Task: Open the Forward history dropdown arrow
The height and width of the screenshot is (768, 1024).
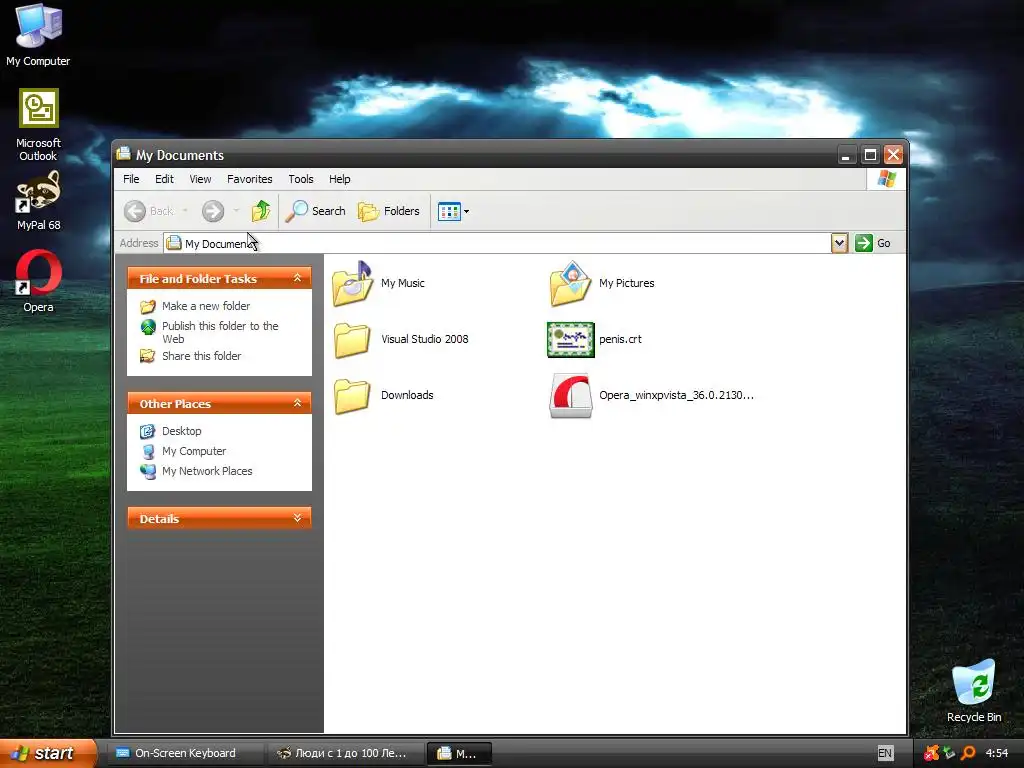Action: tap(236, 211)
